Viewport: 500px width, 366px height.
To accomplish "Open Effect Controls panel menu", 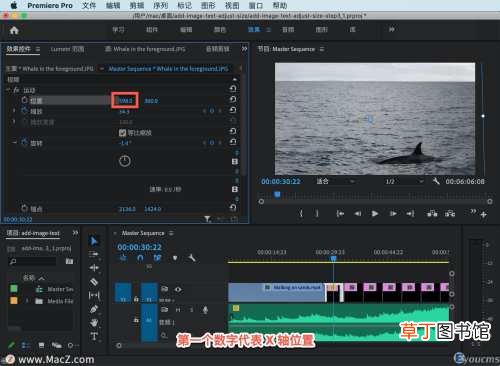I will (38, 49).
